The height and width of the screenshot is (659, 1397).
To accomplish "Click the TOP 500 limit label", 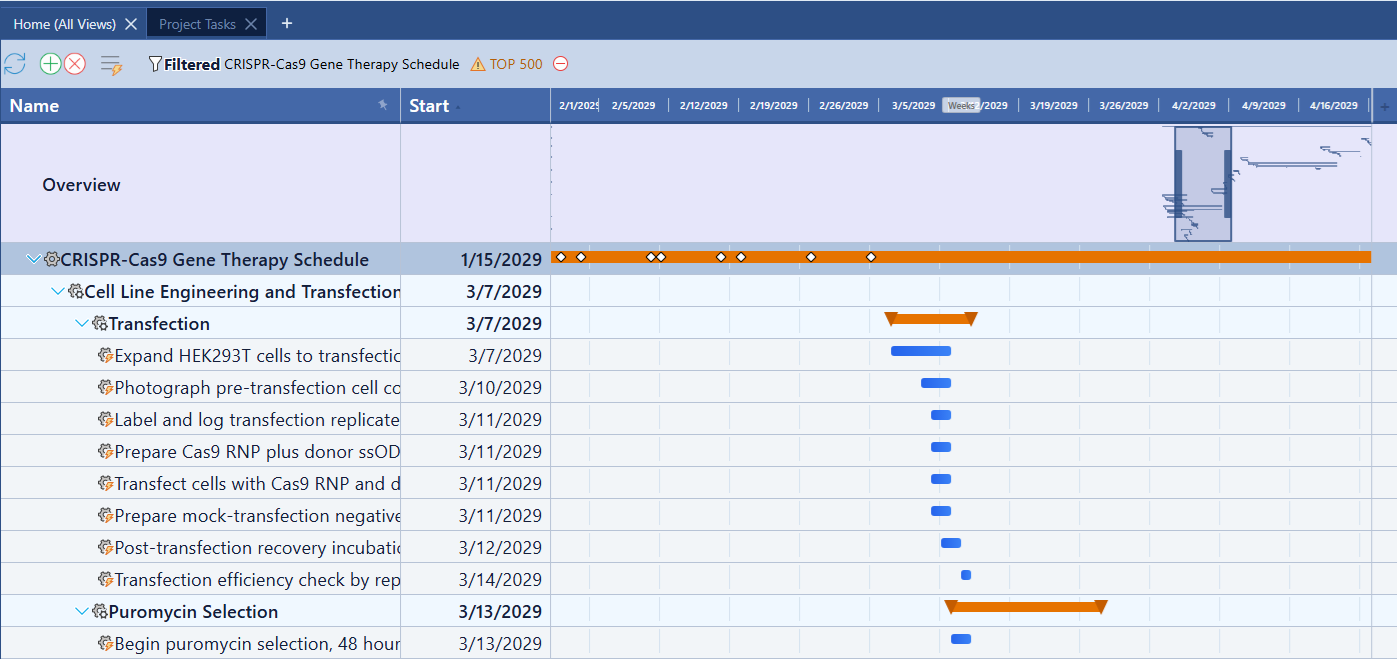I will point(516,64).
